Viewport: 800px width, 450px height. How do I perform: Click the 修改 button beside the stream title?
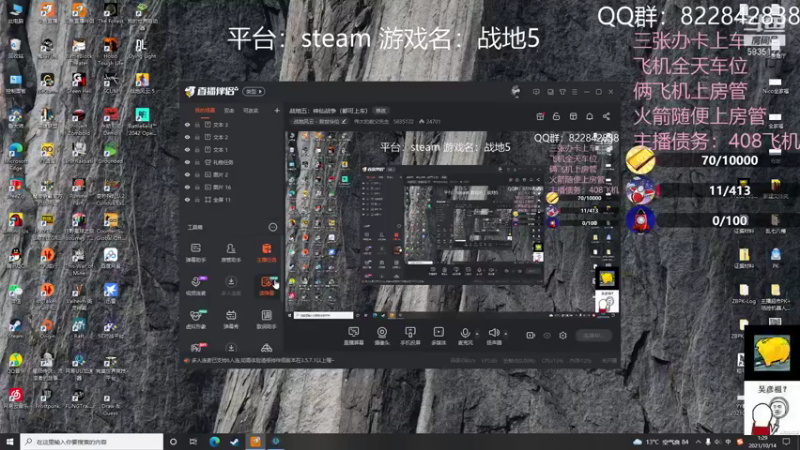381,111
